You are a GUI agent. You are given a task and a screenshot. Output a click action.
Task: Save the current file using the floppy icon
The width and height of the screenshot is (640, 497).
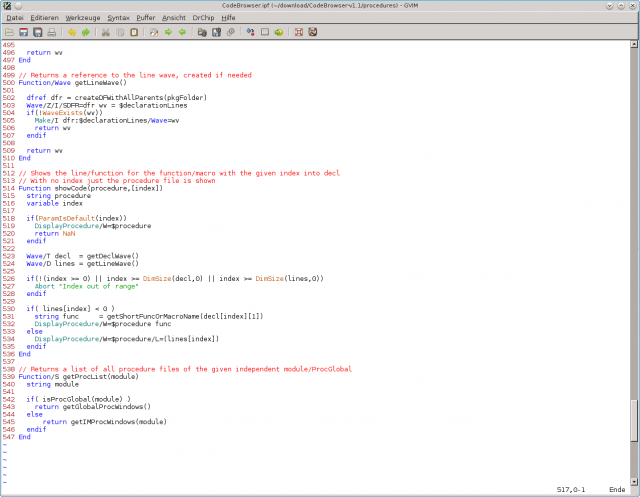click(x=24, y=32)
